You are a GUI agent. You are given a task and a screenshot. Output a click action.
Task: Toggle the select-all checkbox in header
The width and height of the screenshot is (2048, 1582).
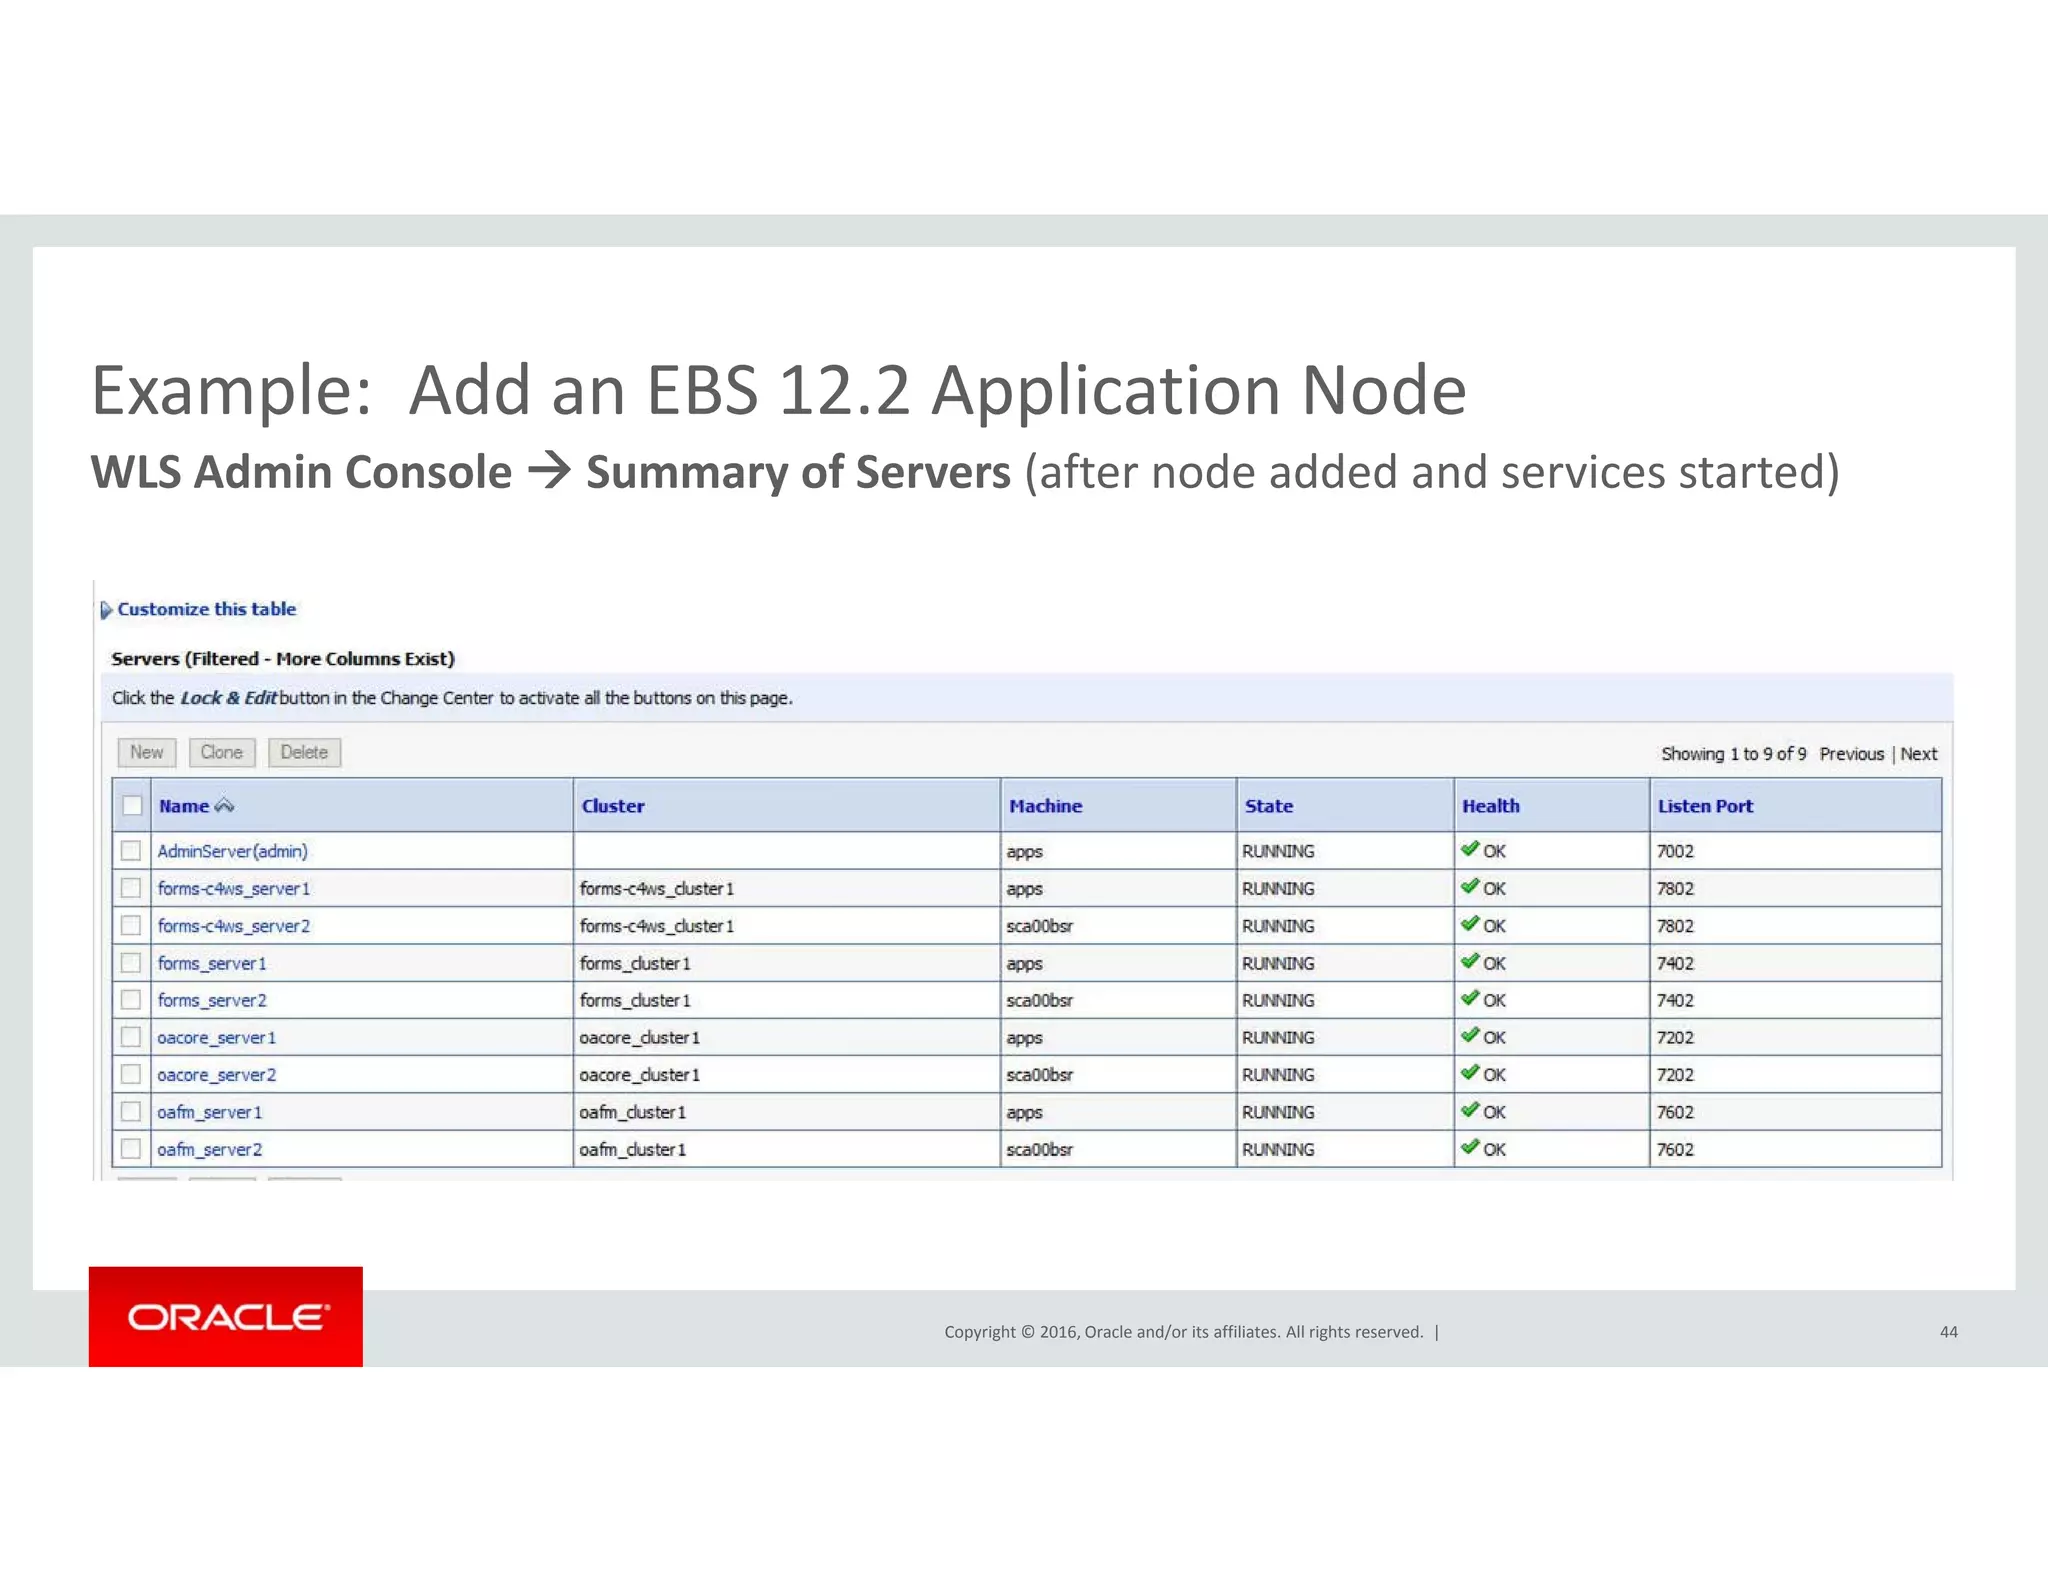(132, 806)
